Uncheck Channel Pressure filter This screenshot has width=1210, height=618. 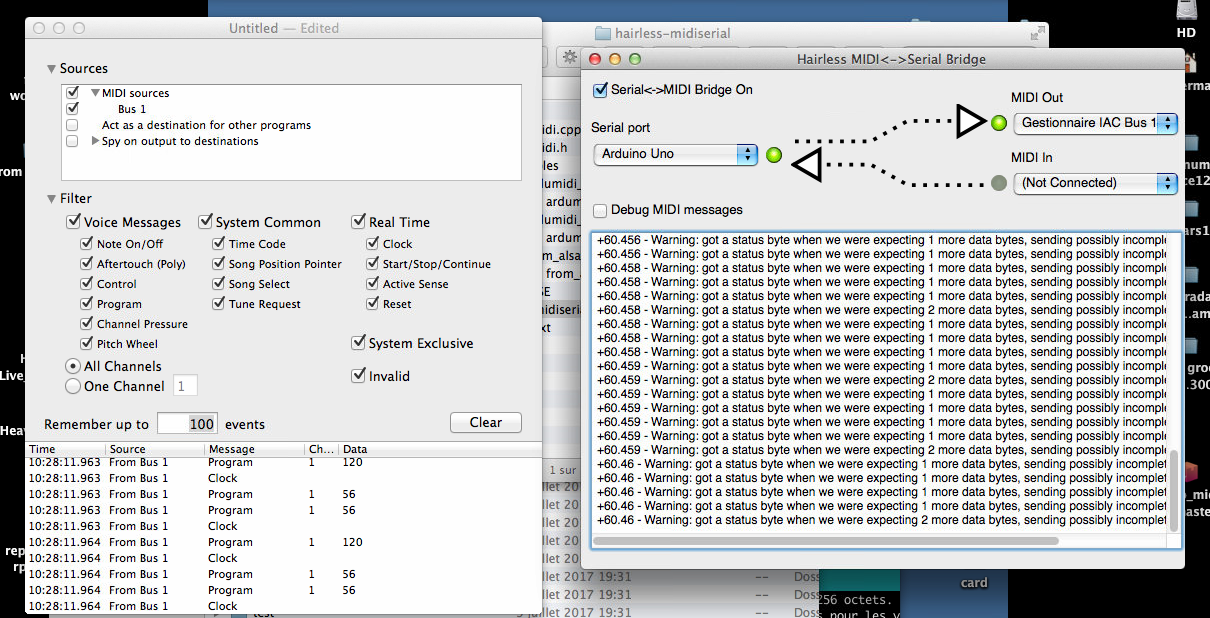(x=87, y=323)
